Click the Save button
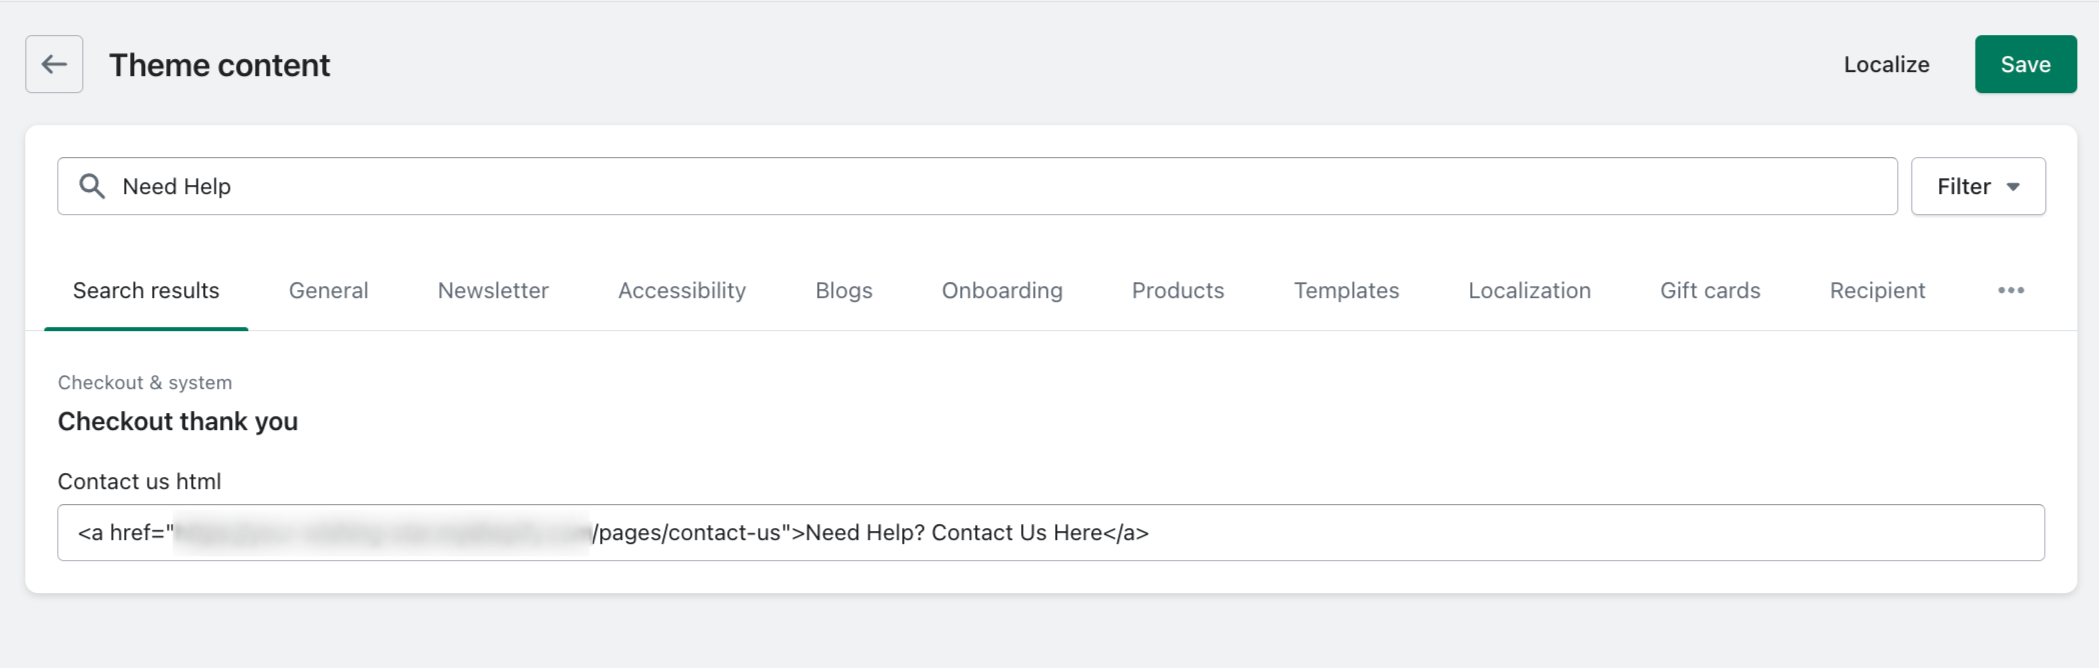Viewport: 2099px width, 668px height. [x=2025, y=65]
